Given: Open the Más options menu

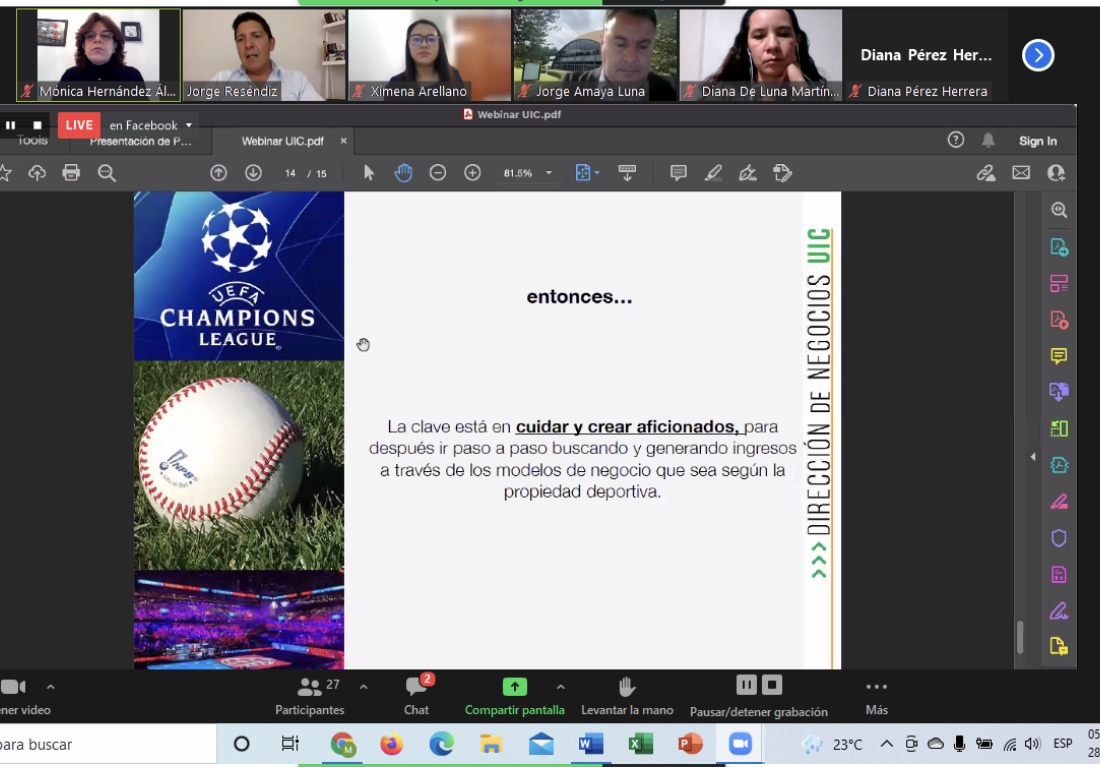Looking at the screenshot, I should click(x=877, y=697).
